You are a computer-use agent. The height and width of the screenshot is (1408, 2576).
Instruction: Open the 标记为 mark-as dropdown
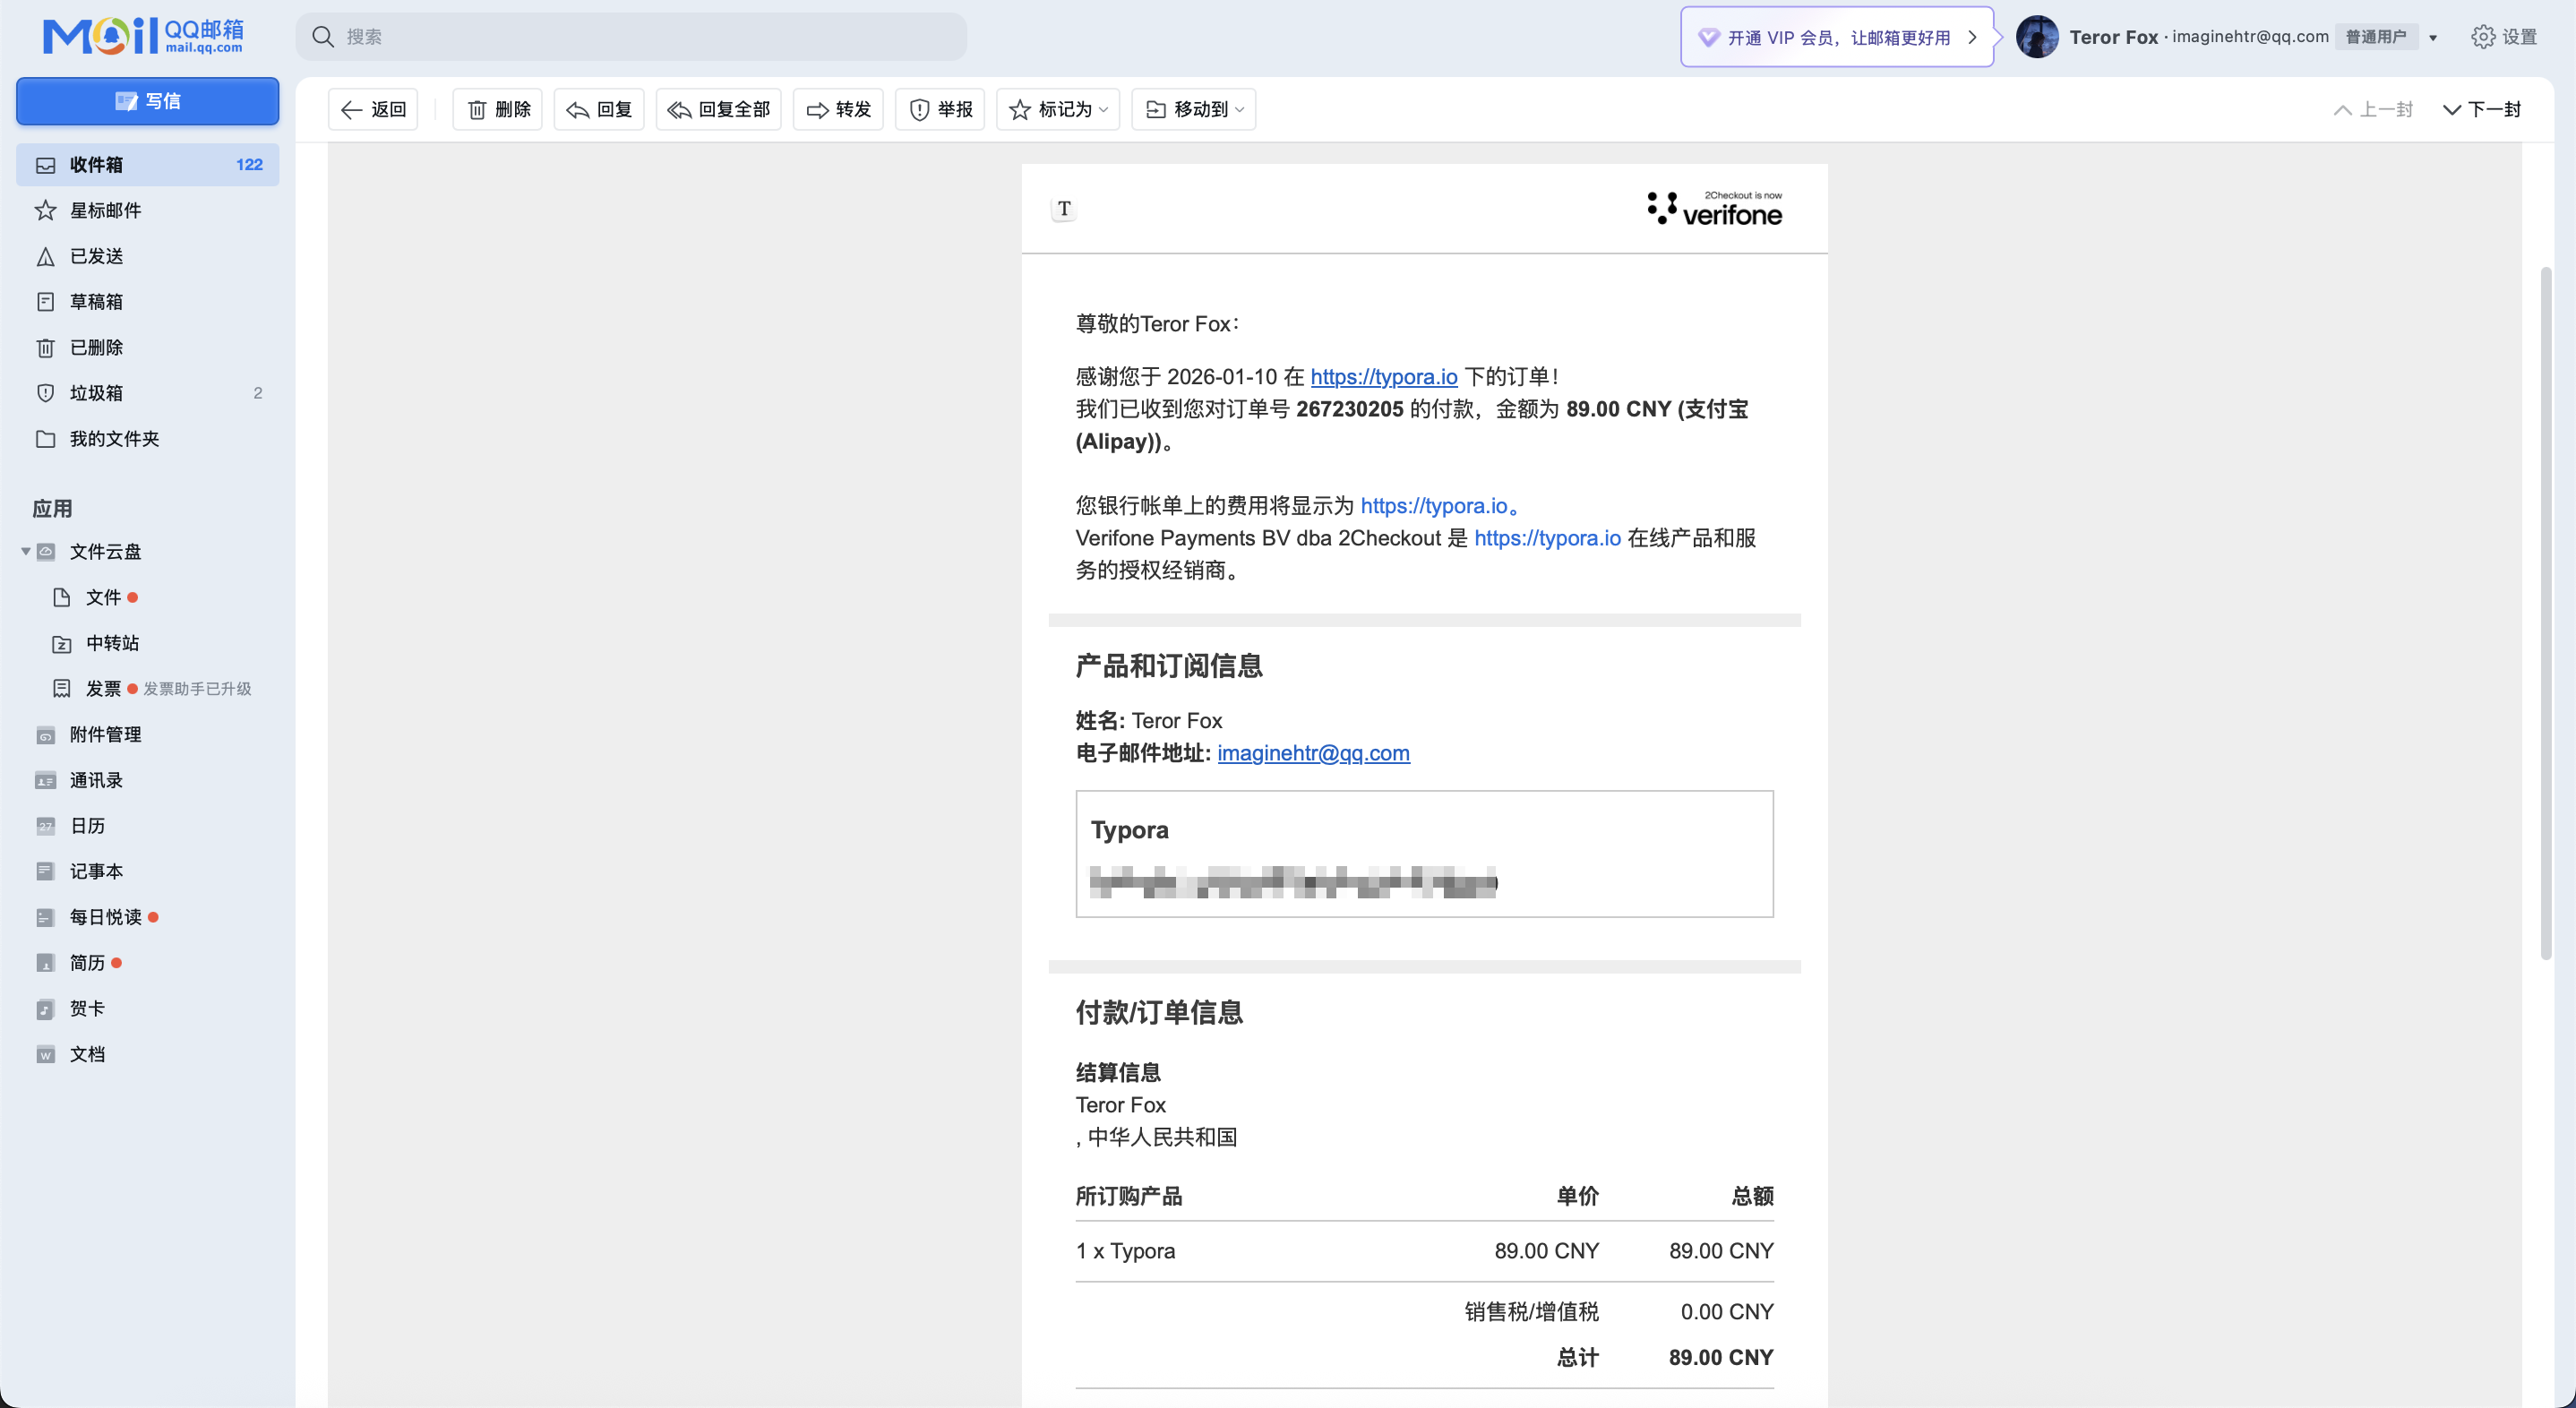coord(1057,109)
